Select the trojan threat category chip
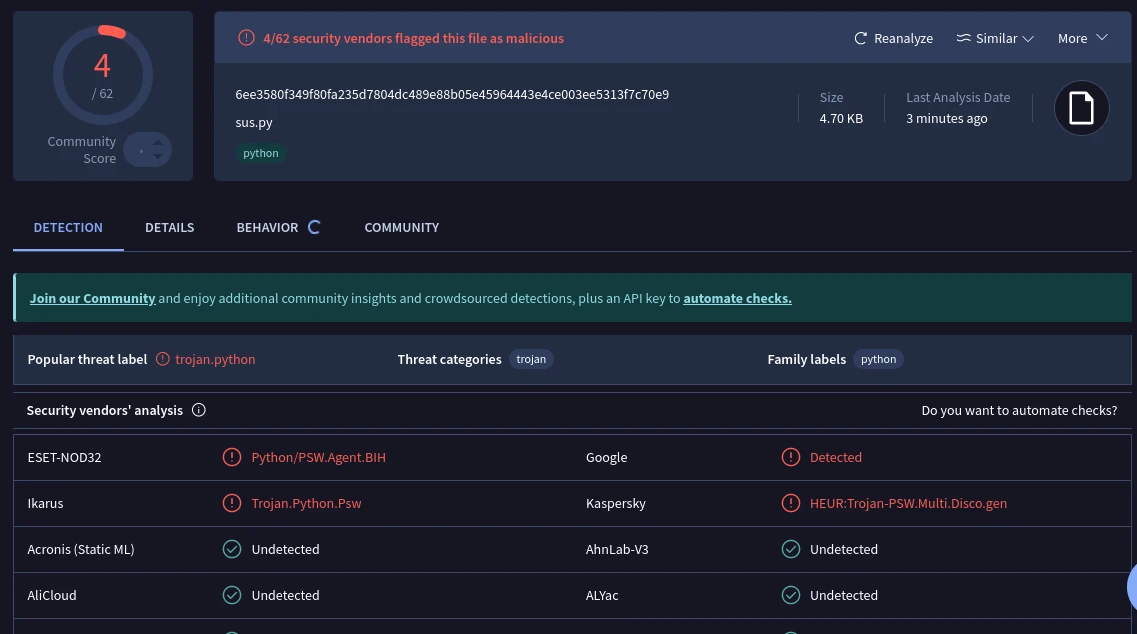 point(531,359)
